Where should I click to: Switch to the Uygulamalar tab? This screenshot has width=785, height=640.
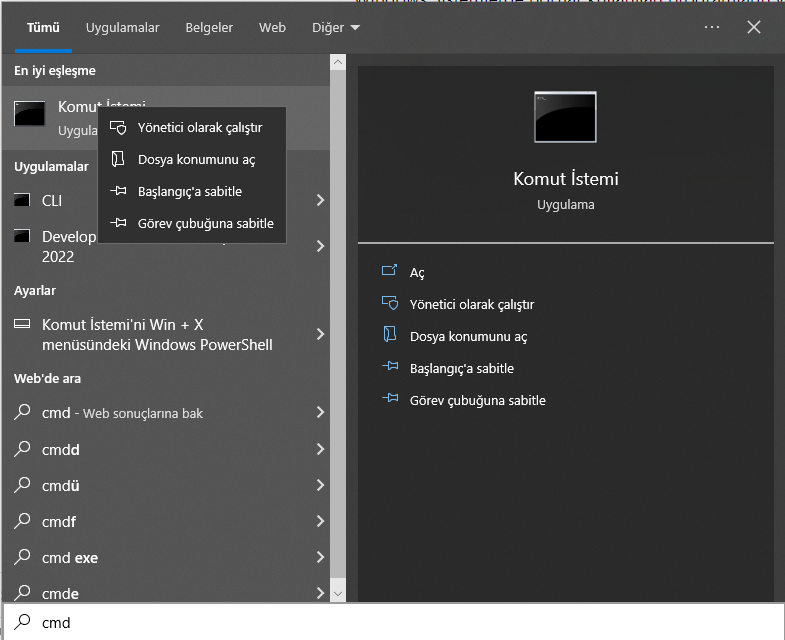(x=122, y=28)
